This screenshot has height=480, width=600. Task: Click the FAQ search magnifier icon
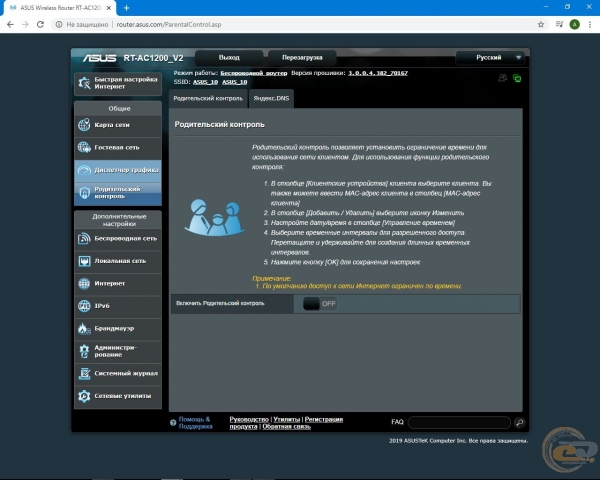(x=519, y=423)
